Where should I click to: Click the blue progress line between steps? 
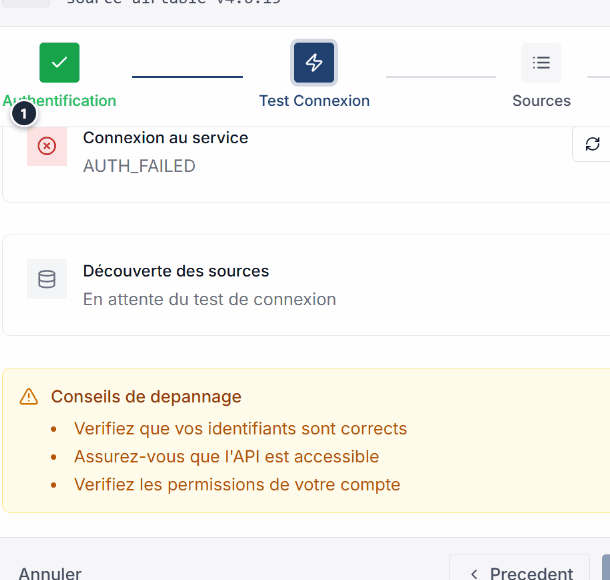(x=187, y=76)
